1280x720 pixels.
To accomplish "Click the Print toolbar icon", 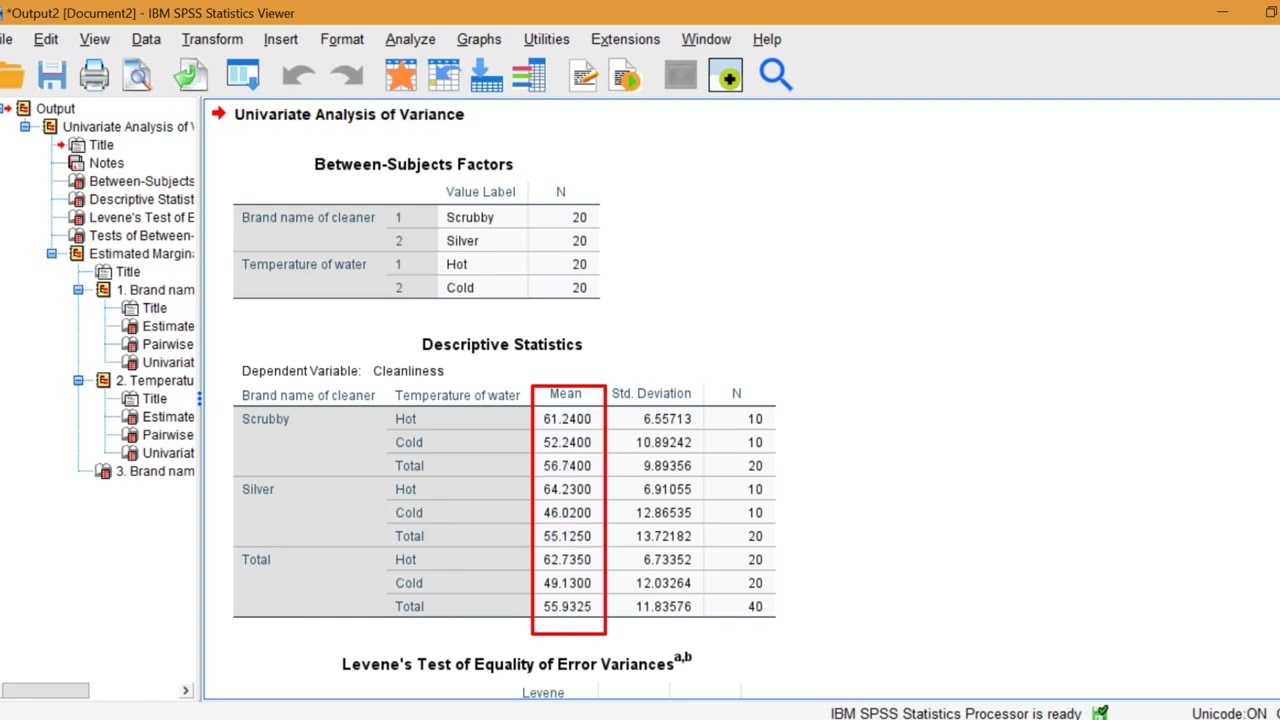I will click(x=94, y=76).
